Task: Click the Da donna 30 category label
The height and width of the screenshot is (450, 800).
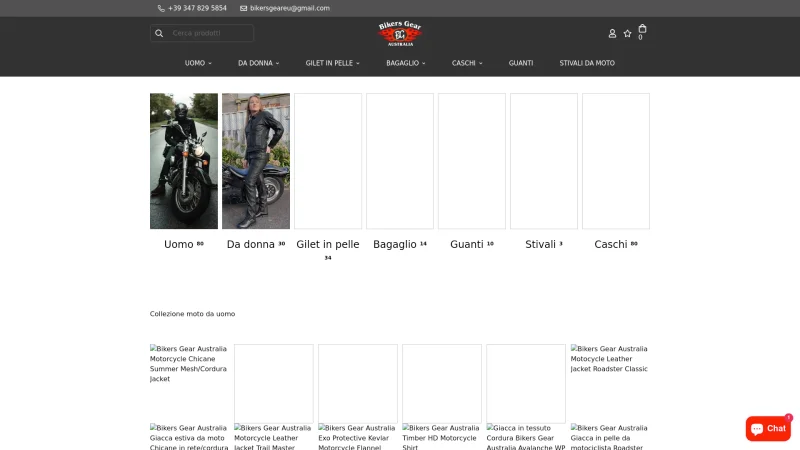Action: coord(256,244)
